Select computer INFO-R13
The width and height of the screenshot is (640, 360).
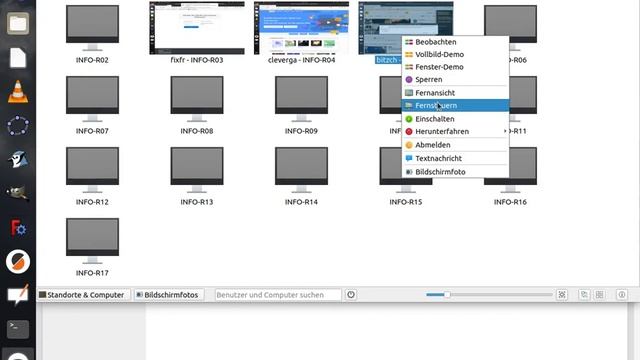[197, 176]
